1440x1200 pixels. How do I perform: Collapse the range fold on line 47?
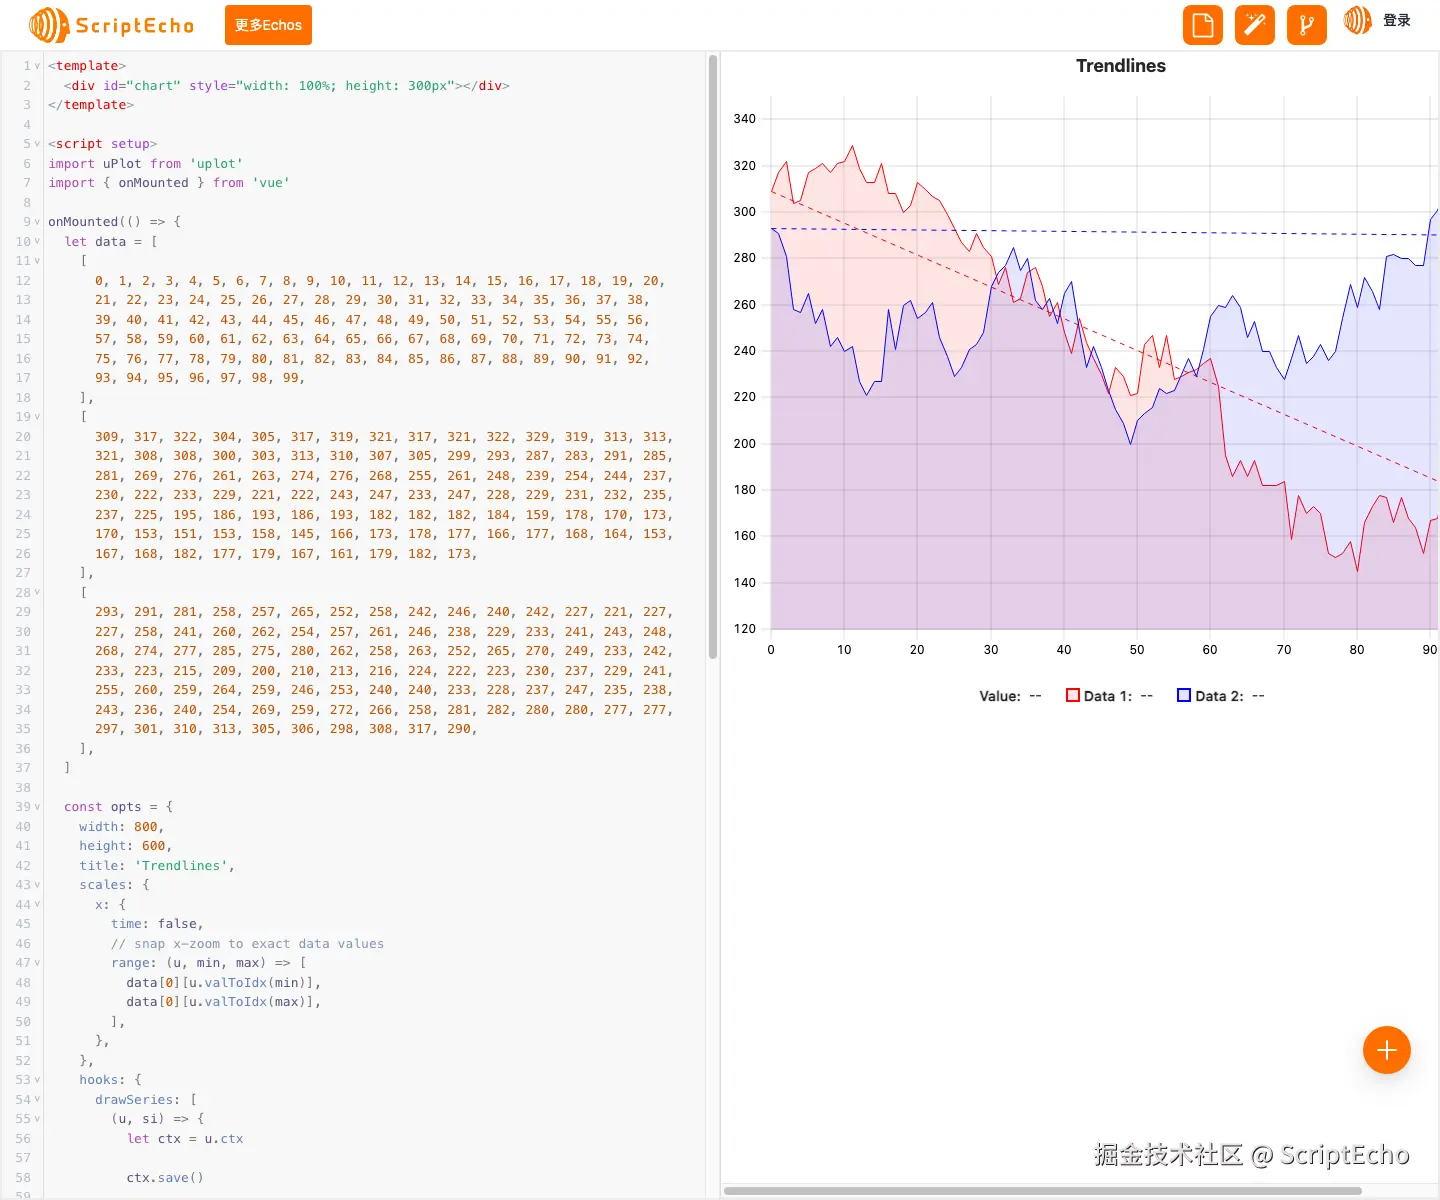[x=38, y=963]
